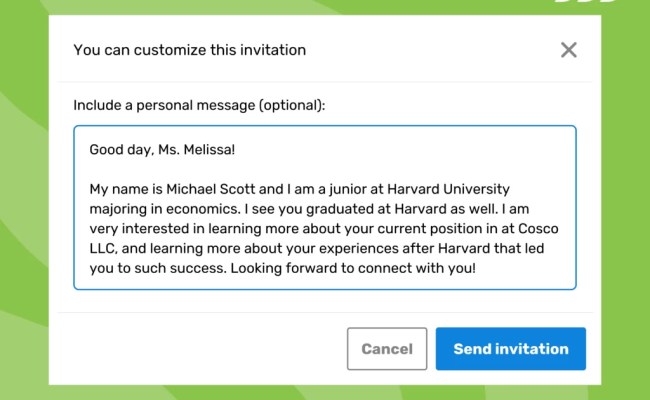650x400 pixels.
Task: Click the Send invitation button
Action: tap(510, 349)
